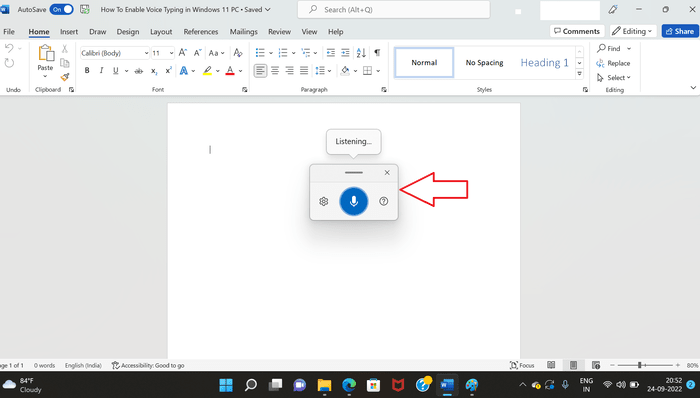Expand the Styles gallery more arrow
This screenshot has height=398, width=700.
click(579, 74)
